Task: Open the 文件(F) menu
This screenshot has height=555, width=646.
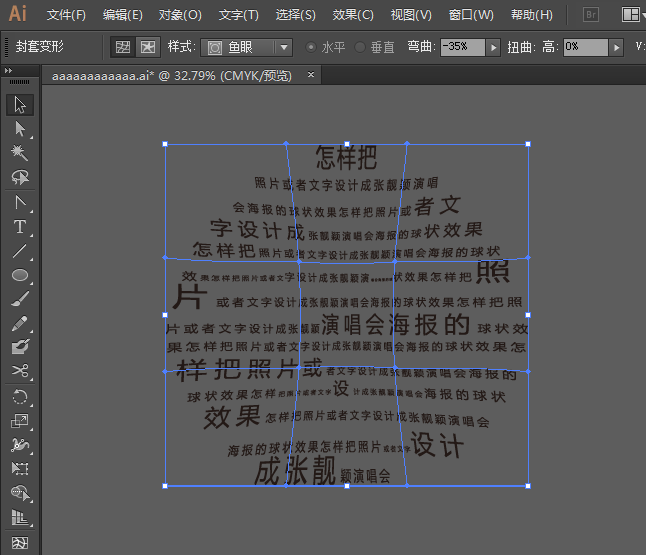Action: pos(66,15)
